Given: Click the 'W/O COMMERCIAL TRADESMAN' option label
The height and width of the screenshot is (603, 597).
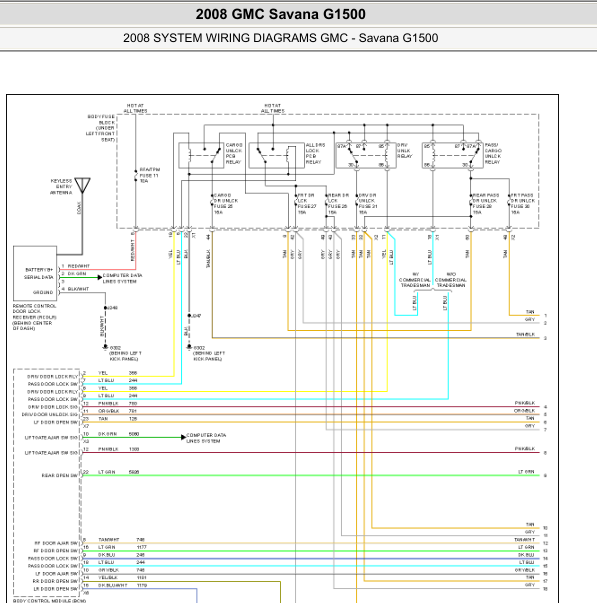Looking at the screenshot, I should click(450, 280).
